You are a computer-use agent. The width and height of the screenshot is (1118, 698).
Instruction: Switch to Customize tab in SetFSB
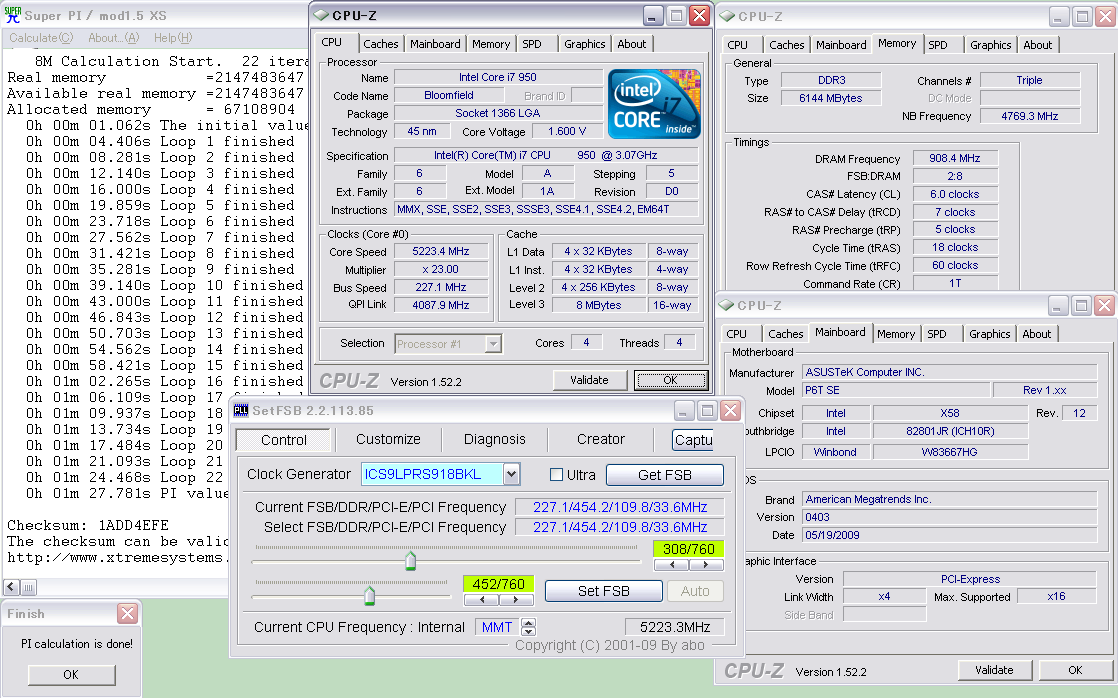pos(388,439)
